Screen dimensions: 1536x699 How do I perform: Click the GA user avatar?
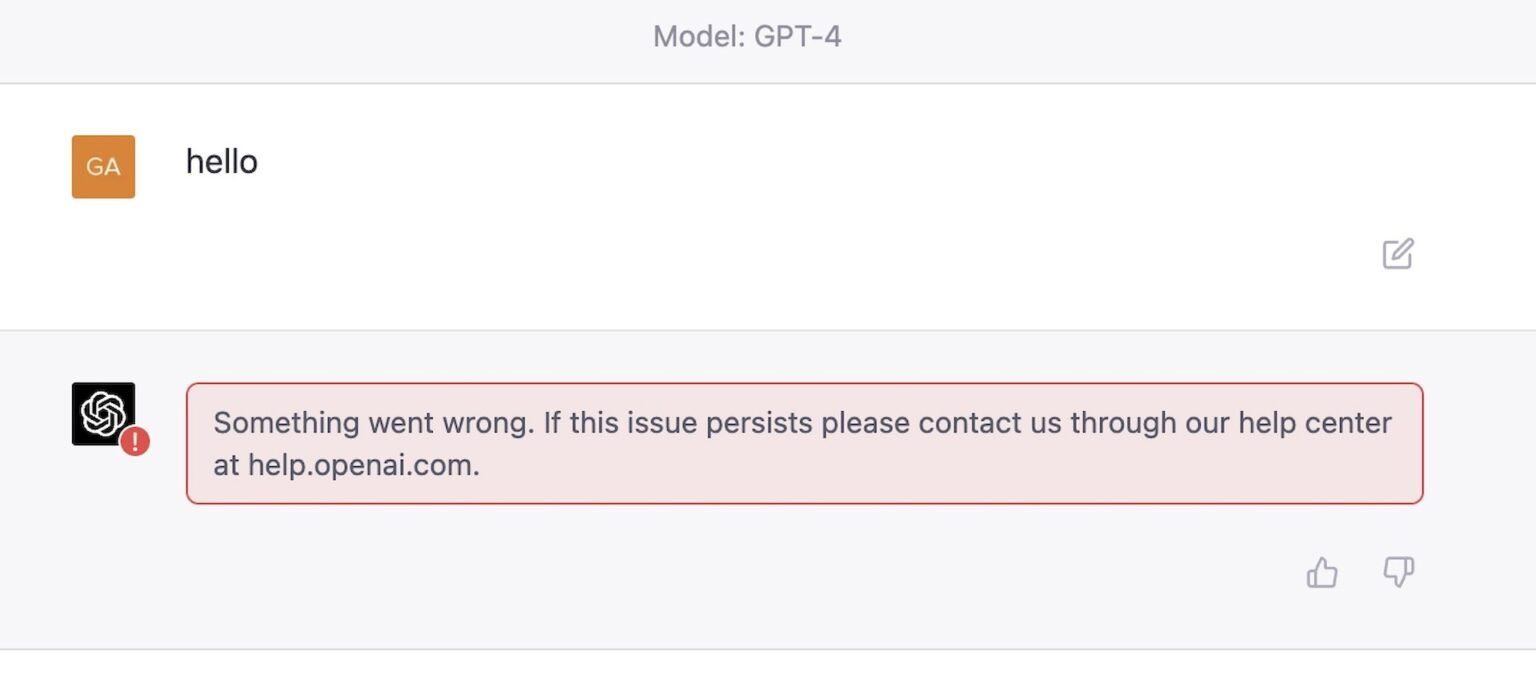click(x=103, y=166)
